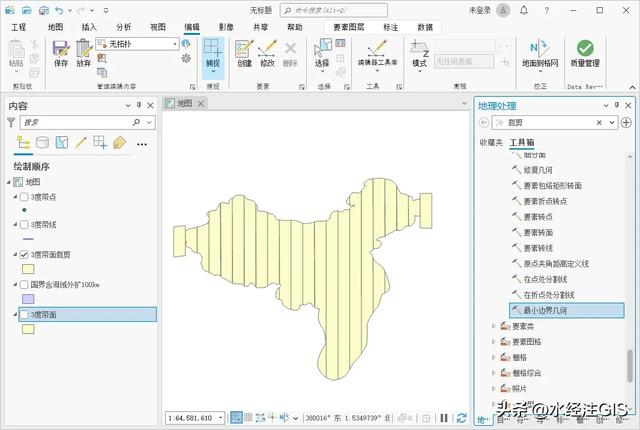The height and width of the screenshot is (430, 640).
Task: Open contents search options dropdown
Action: (149, 122)
